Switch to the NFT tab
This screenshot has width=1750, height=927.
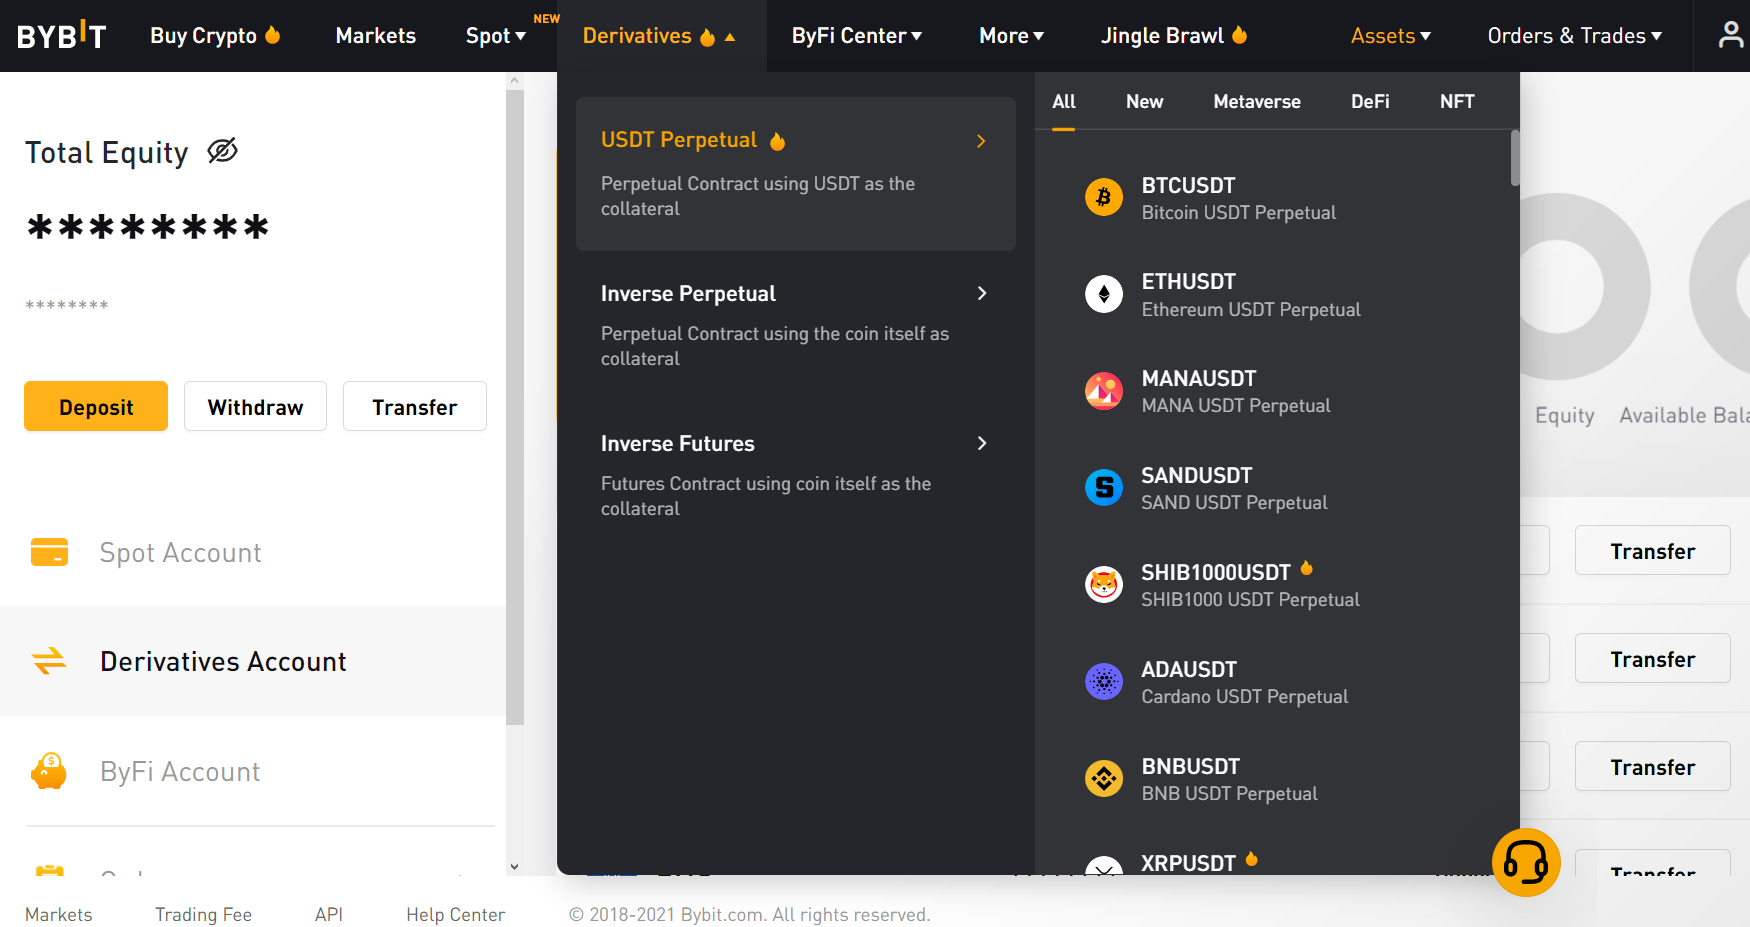[1457, 102]
